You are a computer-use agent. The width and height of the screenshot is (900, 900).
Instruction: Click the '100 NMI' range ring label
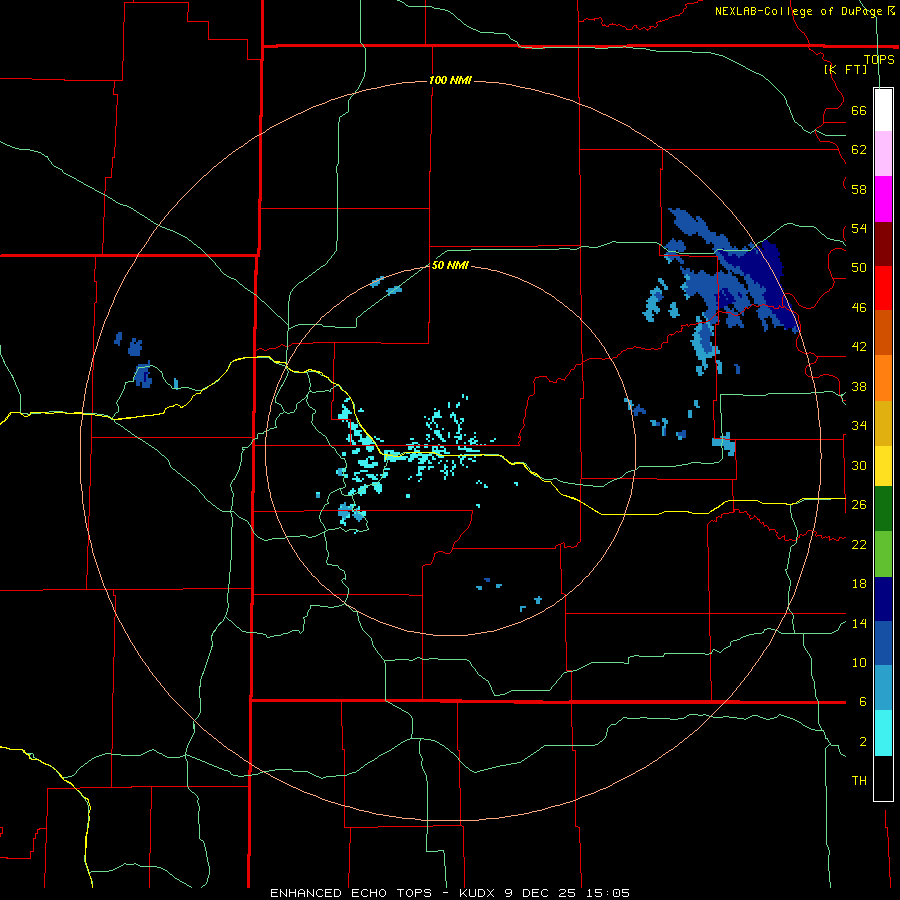tap(450, 80)
